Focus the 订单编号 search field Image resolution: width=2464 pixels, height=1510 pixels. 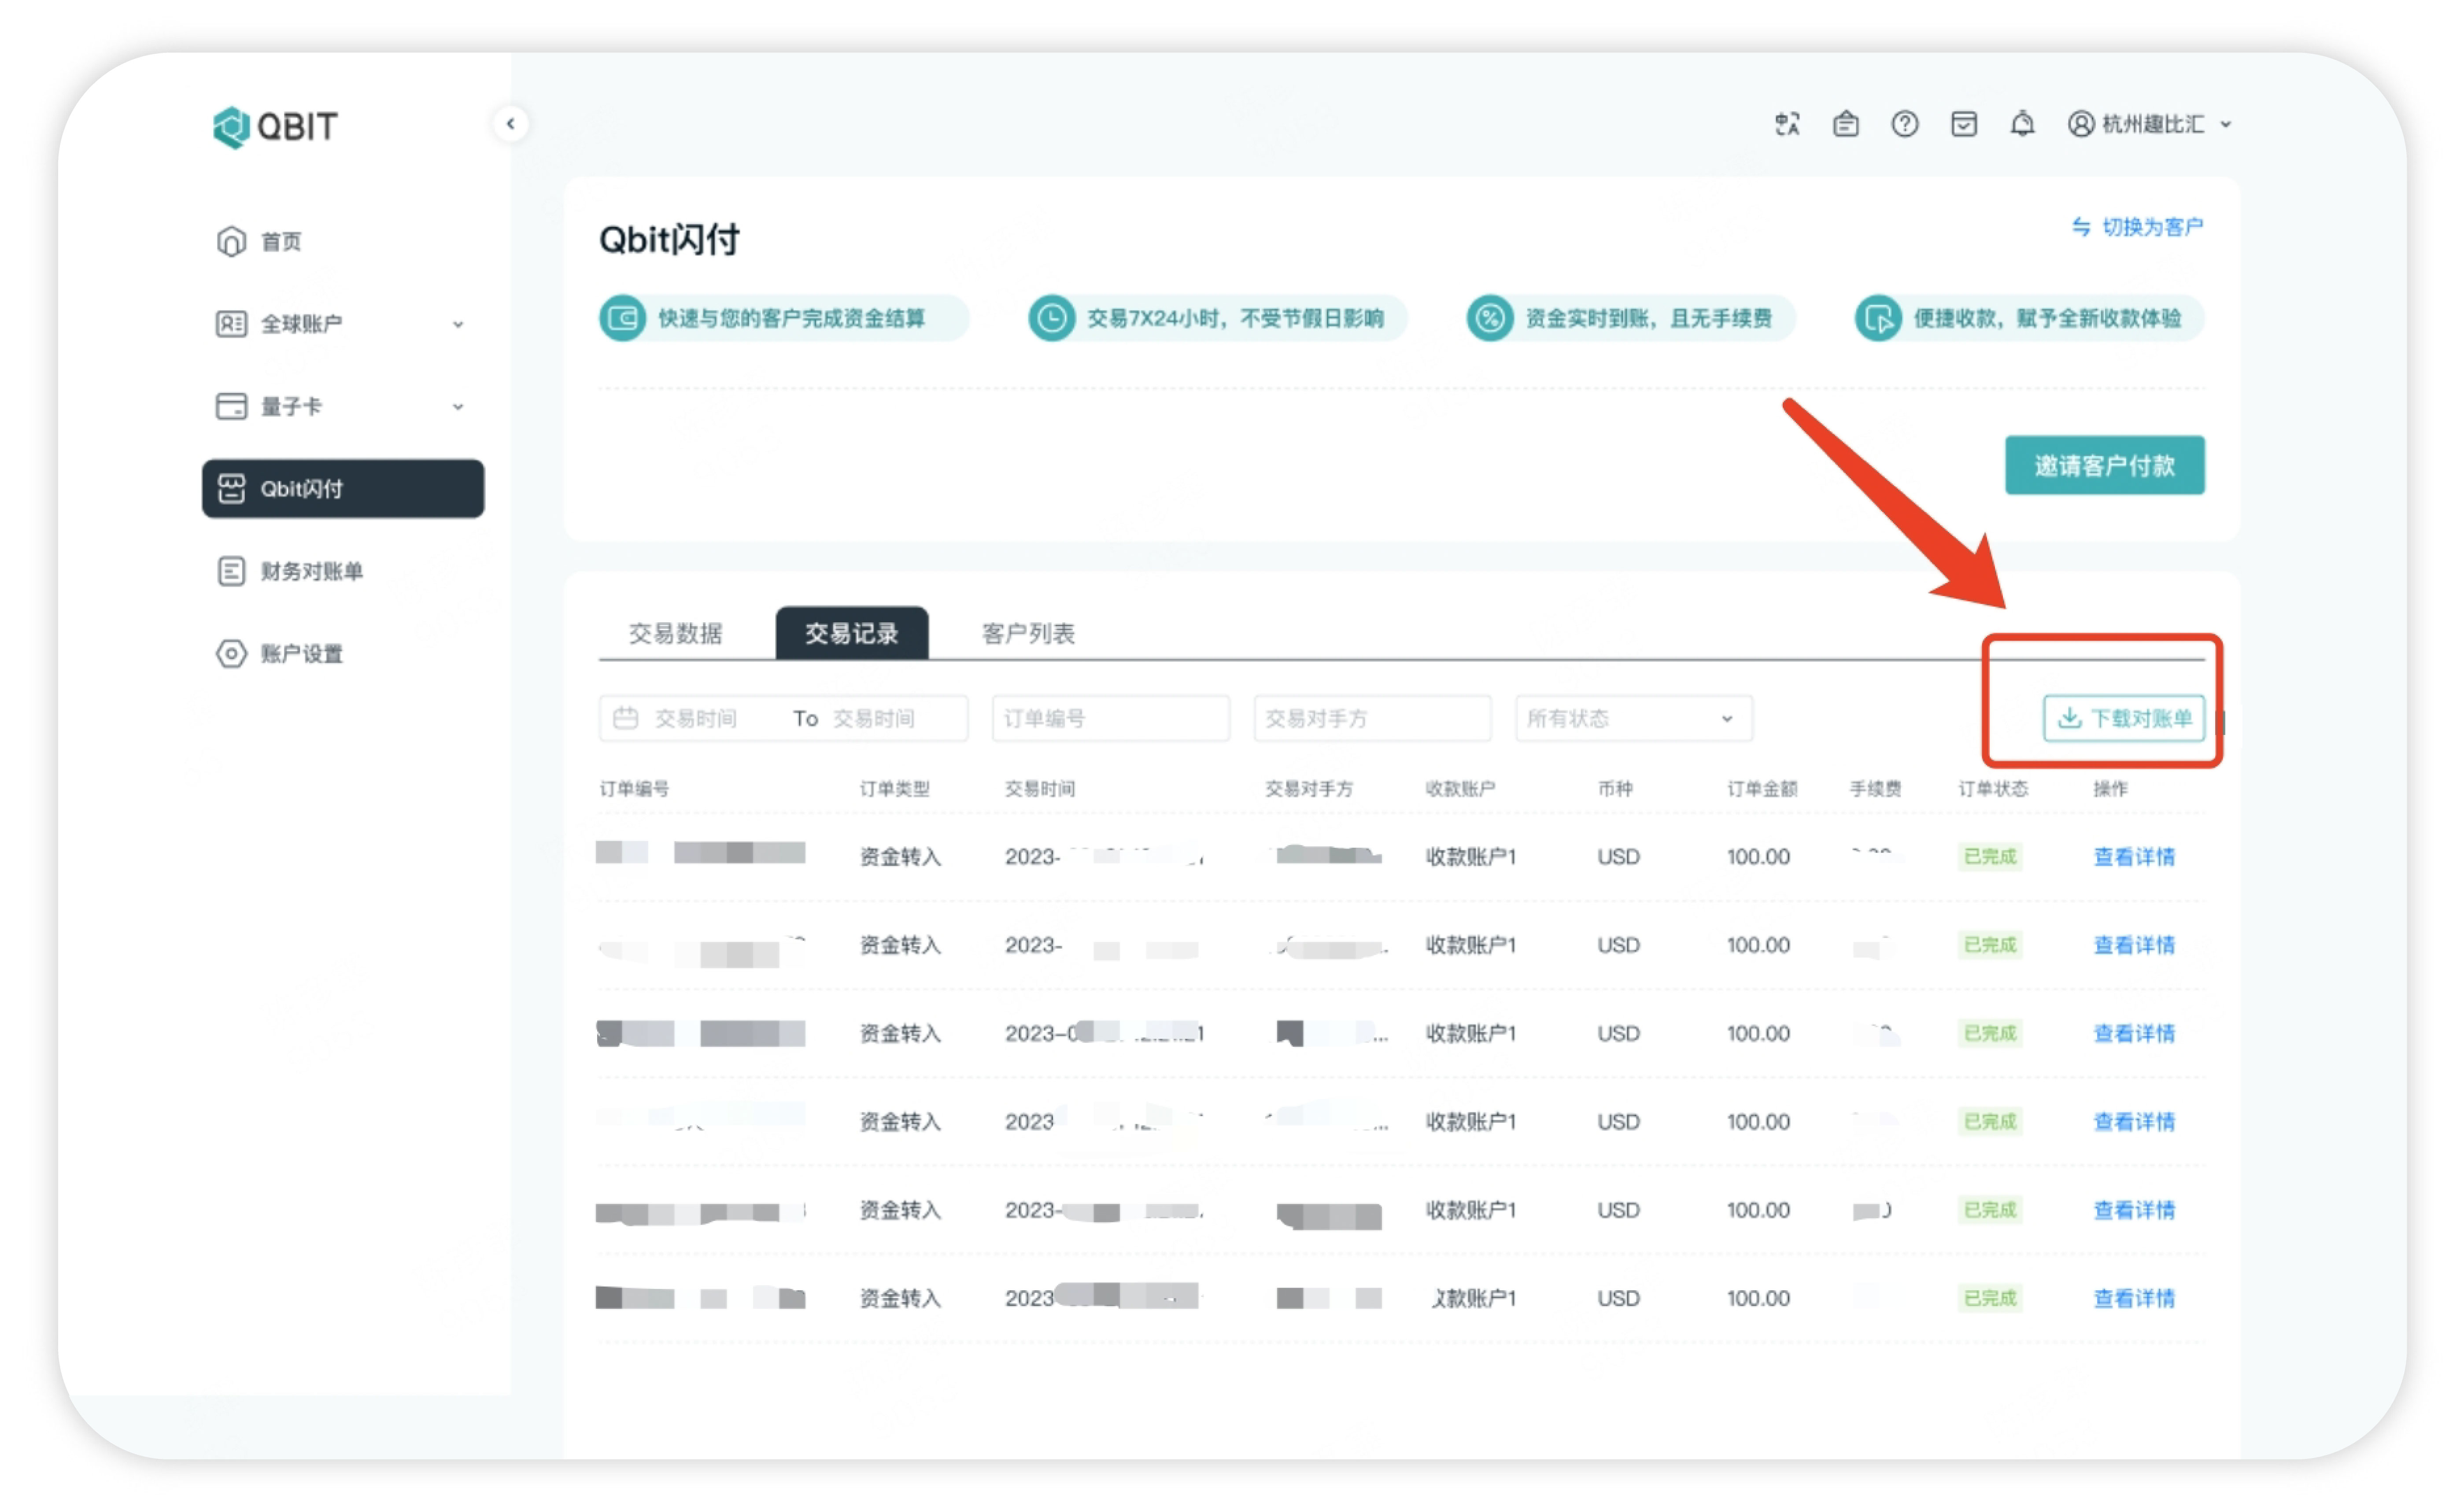pyautogui.click(x=1112, y=719)
